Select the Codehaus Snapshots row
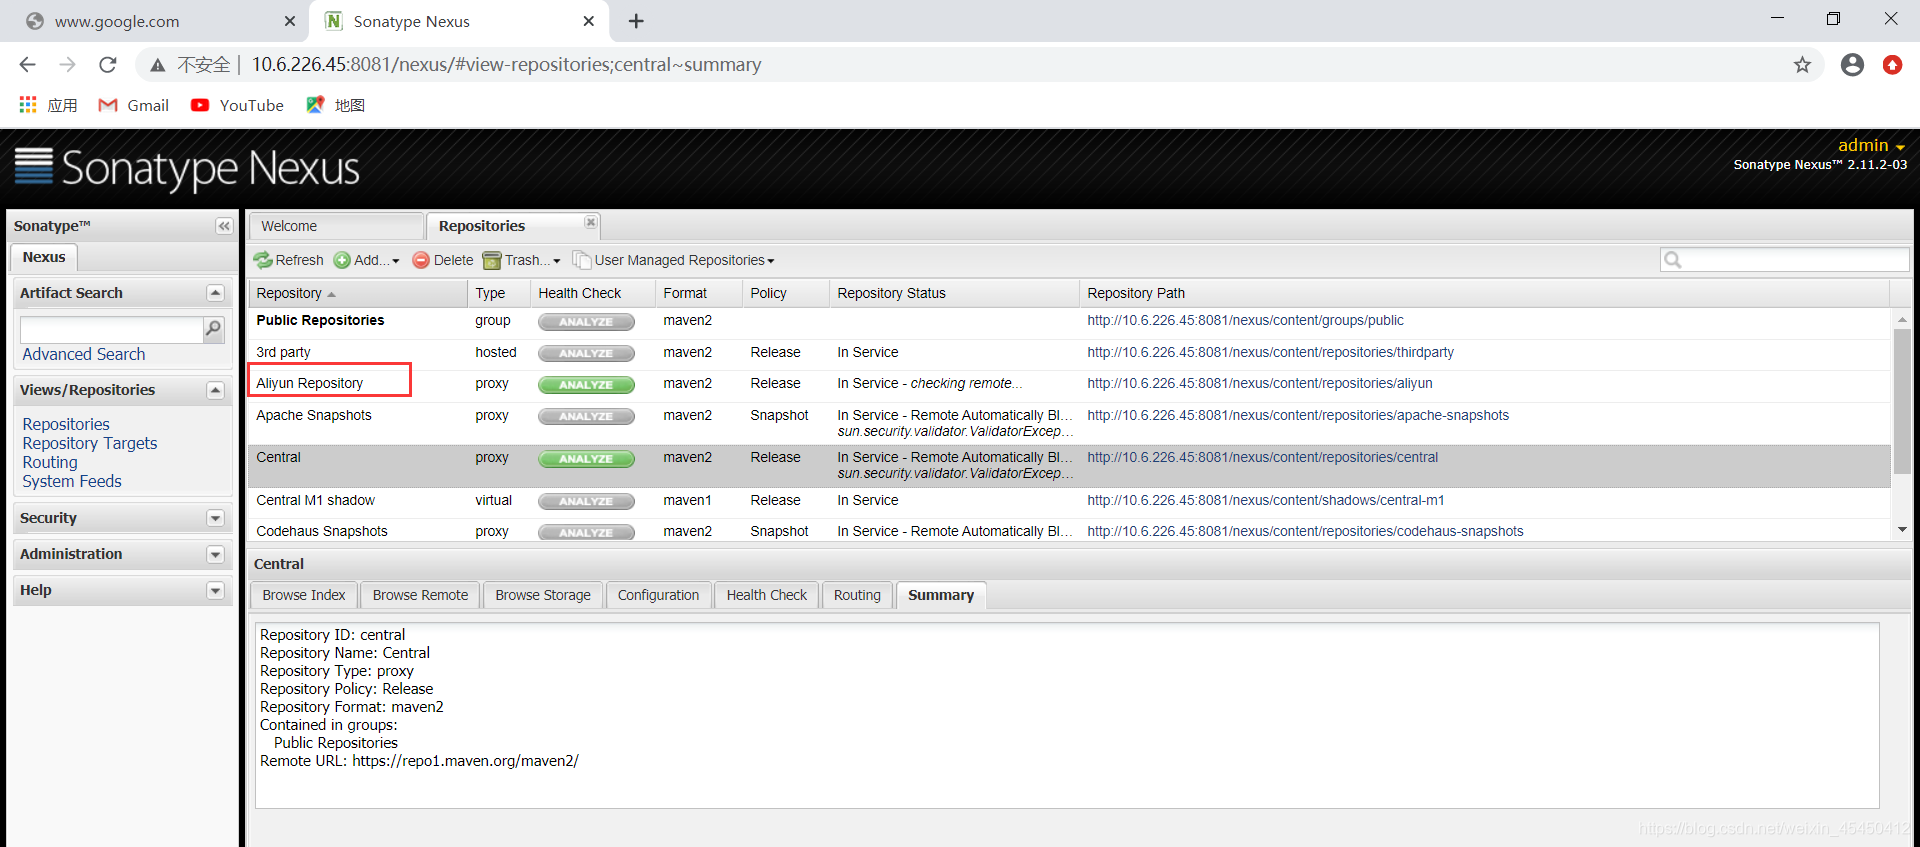This screenshot has height=847, width=1920. click(x=1069, y=531)
